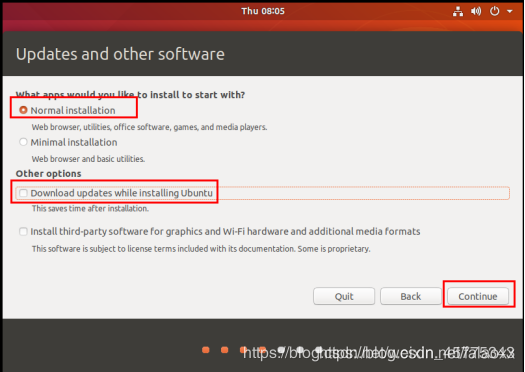Screen dimensions: 525x372
Task: Open the Thu 08:05 clock menu
Action: click(x=263, y=11)
